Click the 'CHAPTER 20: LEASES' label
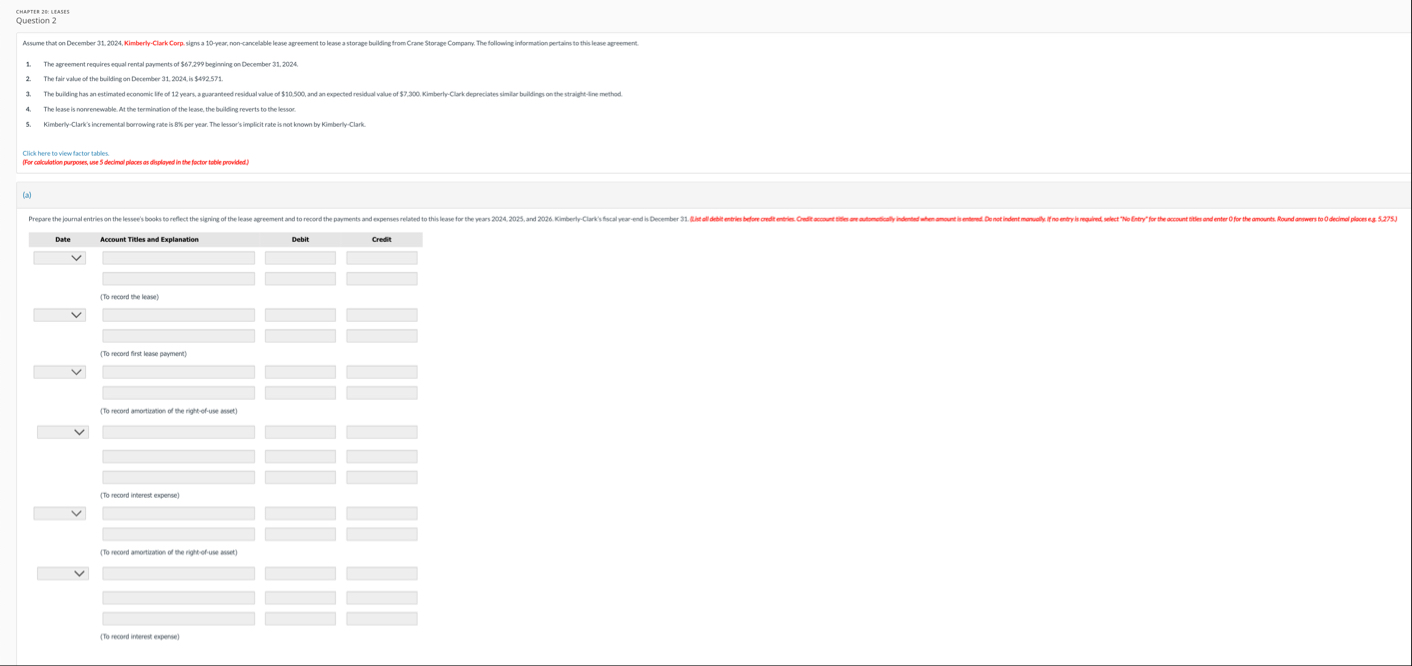This screenshot has height=666, width=1412. coord(43,11)
